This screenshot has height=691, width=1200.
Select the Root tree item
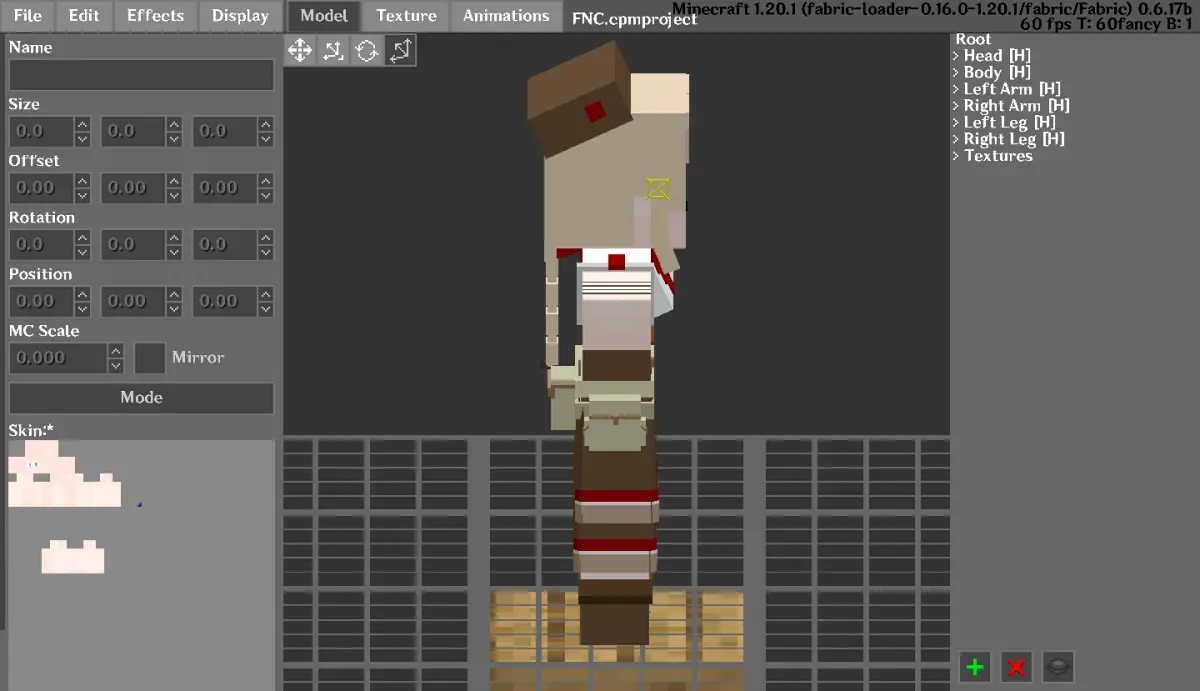pyautogui.click(x=974, y=39)
